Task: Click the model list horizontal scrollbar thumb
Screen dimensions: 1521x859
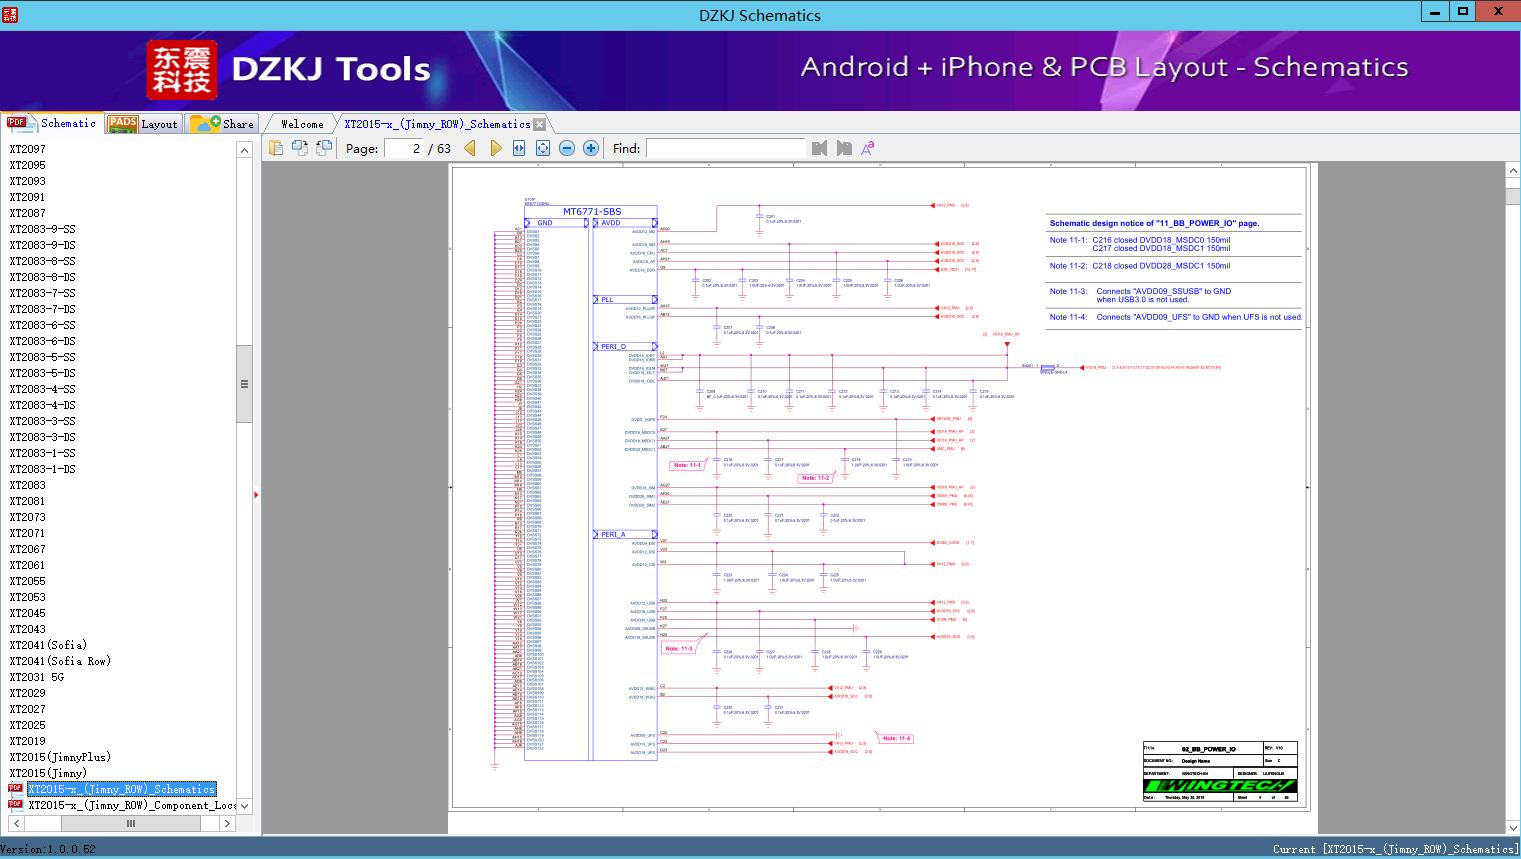Action: coord(130,823)
